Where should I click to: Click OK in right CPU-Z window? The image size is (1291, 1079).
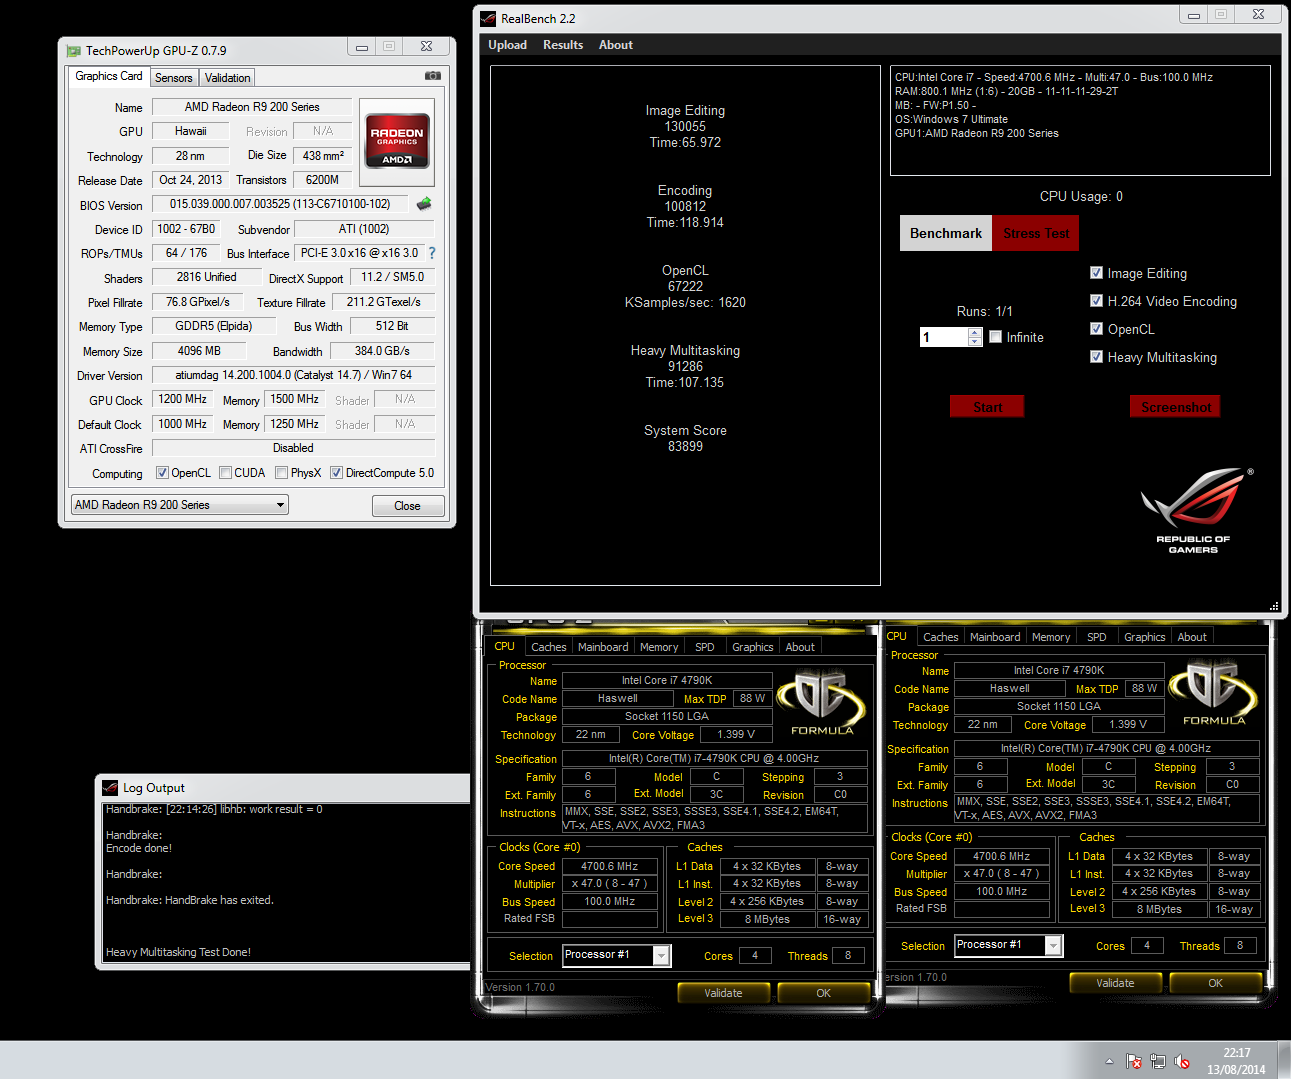(x=1215, y=983)
